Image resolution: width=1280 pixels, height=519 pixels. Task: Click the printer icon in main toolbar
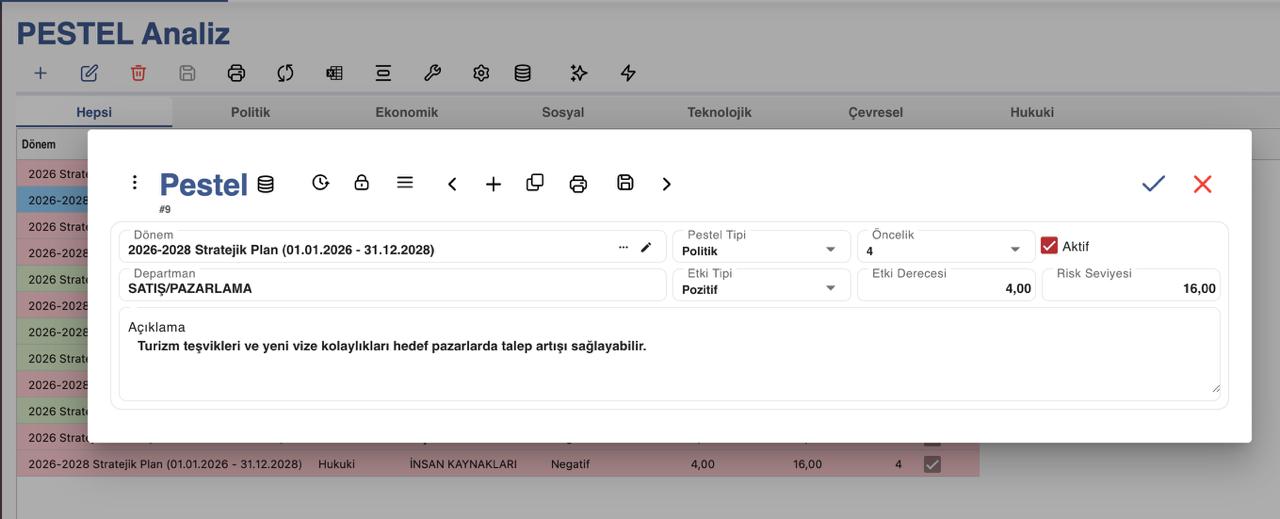[236, 73]
